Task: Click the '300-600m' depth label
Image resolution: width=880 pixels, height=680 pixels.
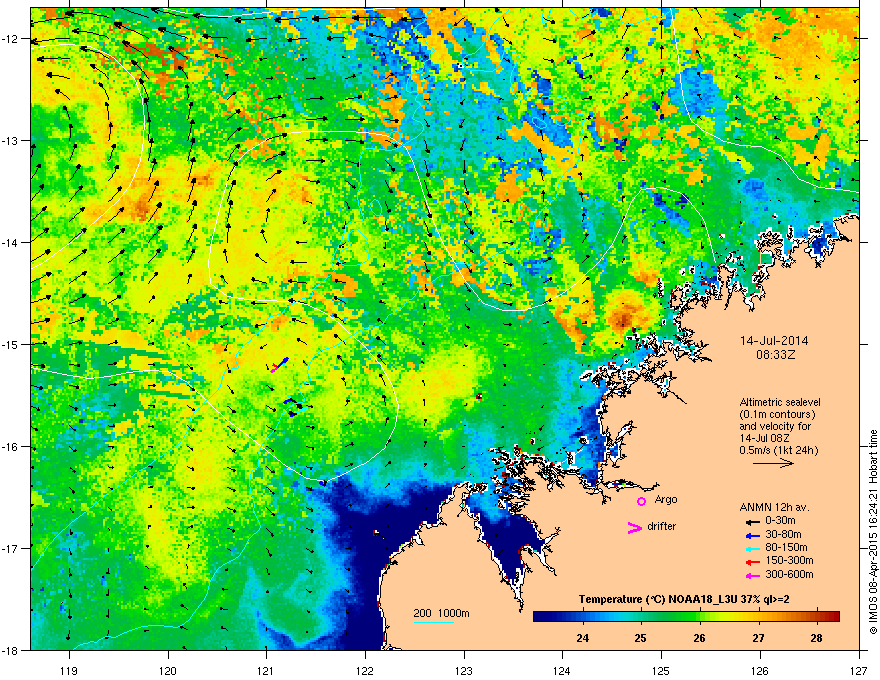Action: [x=789, y=575]
